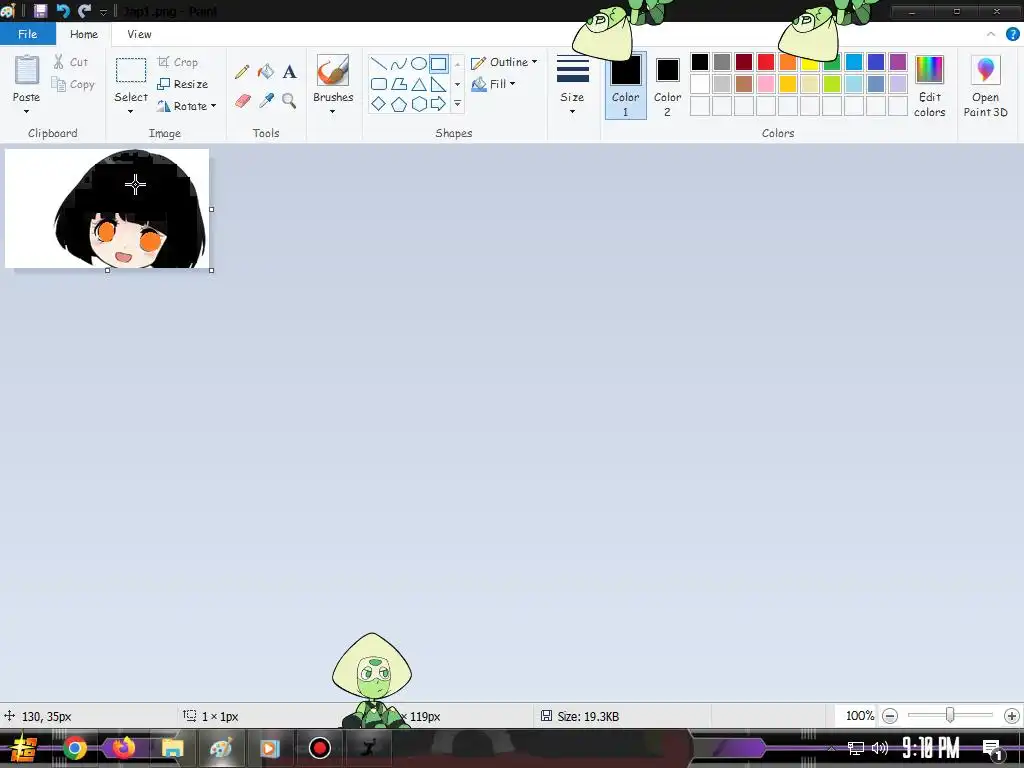This screenshot has height=768, width=1024.
Task: Click the red record taskbar icon
Action: pyautogui.click(x=319, y=748)
